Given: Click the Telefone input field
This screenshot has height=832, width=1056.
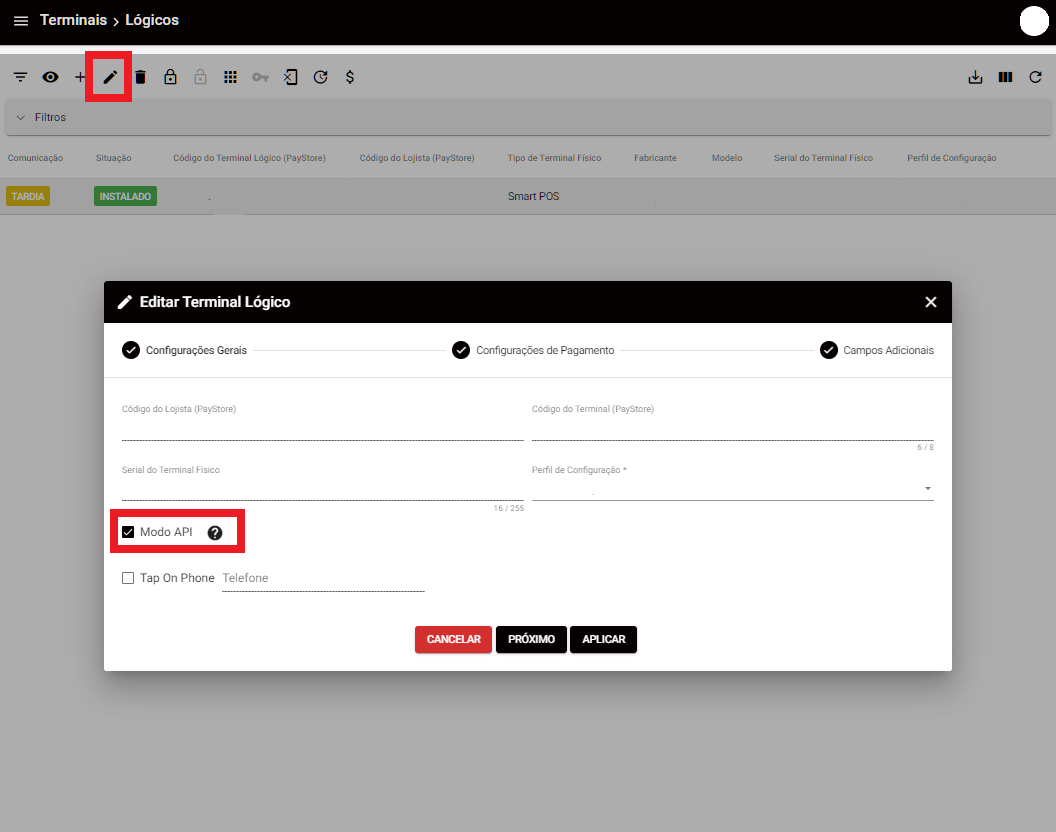Looking at the screenshot, I should pyautogui.click(x=322, y=578).
